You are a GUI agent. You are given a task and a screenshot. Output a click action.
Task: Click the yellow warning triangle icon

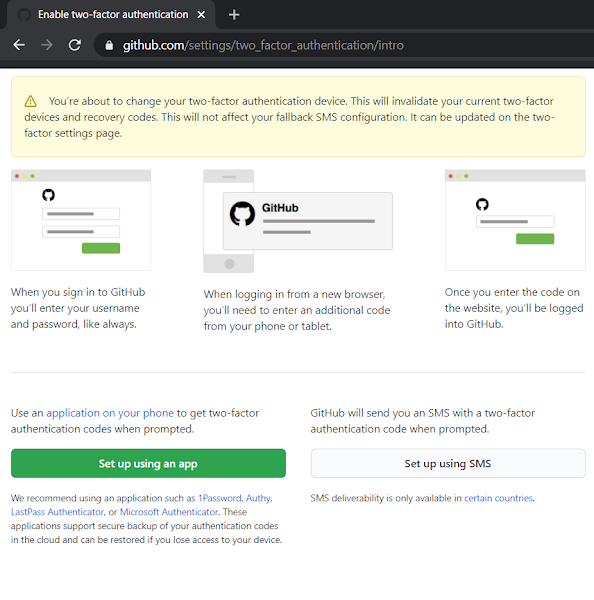pyautogui.click(x=31, y=101)
